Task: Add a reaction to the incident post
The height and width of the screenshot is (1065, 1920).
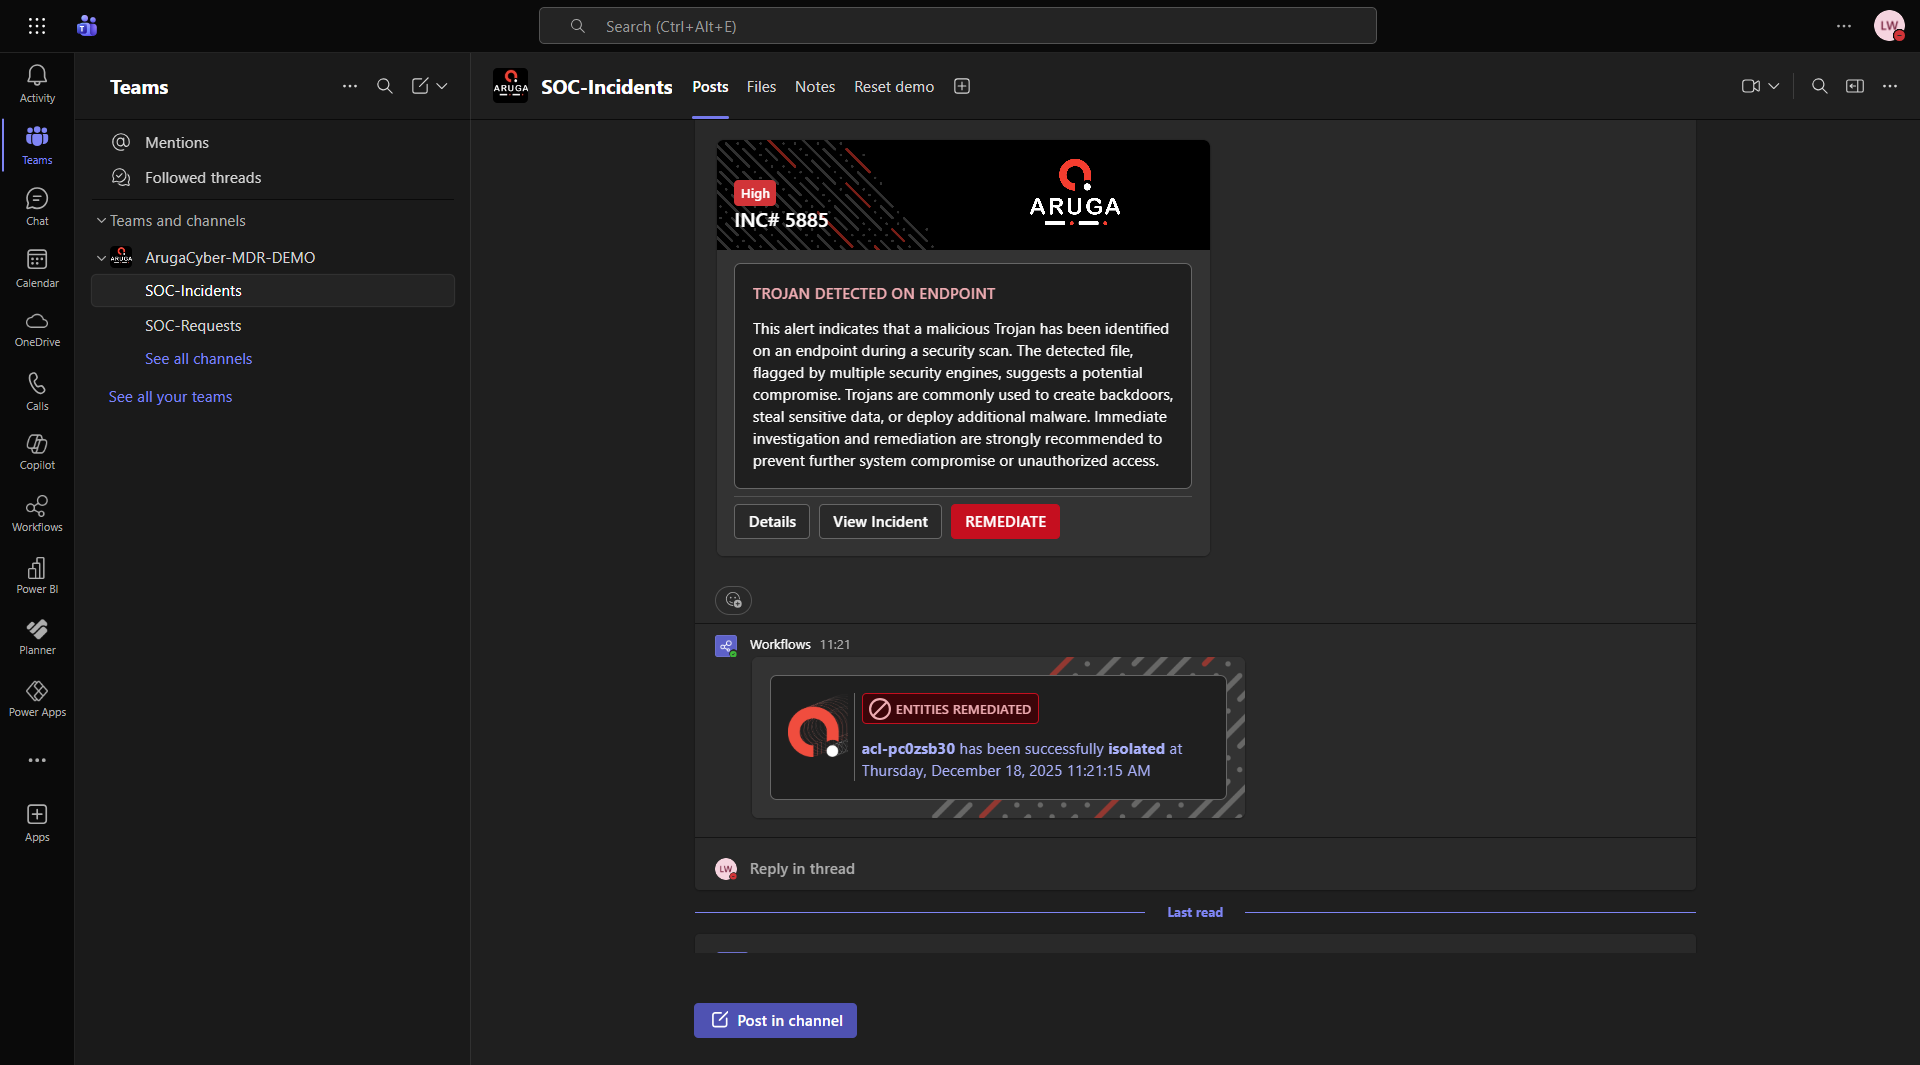Action: pyautogui.click(x=733, y=600)
